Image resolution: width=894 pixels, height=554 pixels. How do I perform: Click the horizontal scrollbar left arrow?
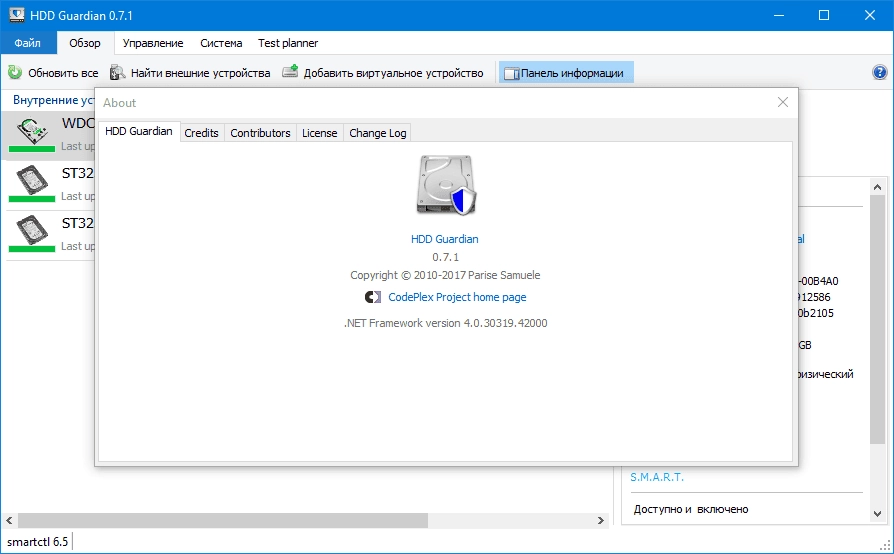[9, 520]
